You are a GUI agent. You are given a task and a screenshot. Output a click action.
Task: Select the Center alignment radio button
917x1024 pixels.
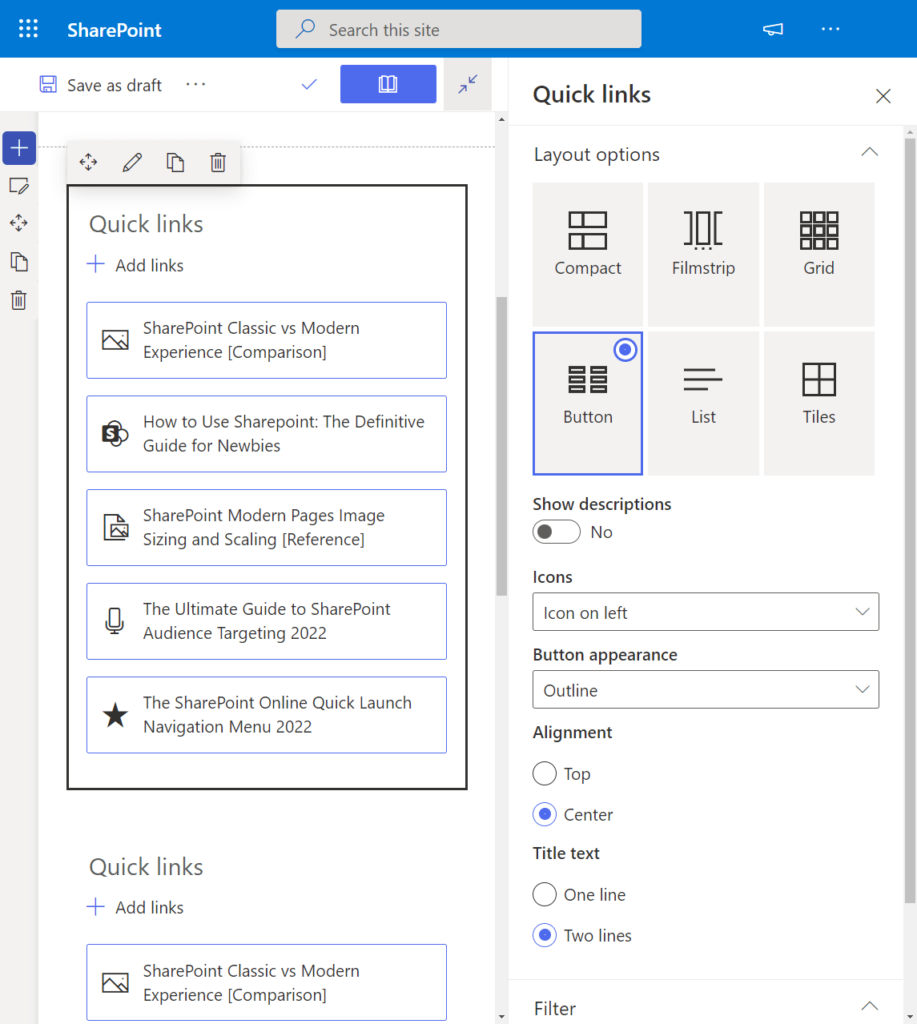545,814
